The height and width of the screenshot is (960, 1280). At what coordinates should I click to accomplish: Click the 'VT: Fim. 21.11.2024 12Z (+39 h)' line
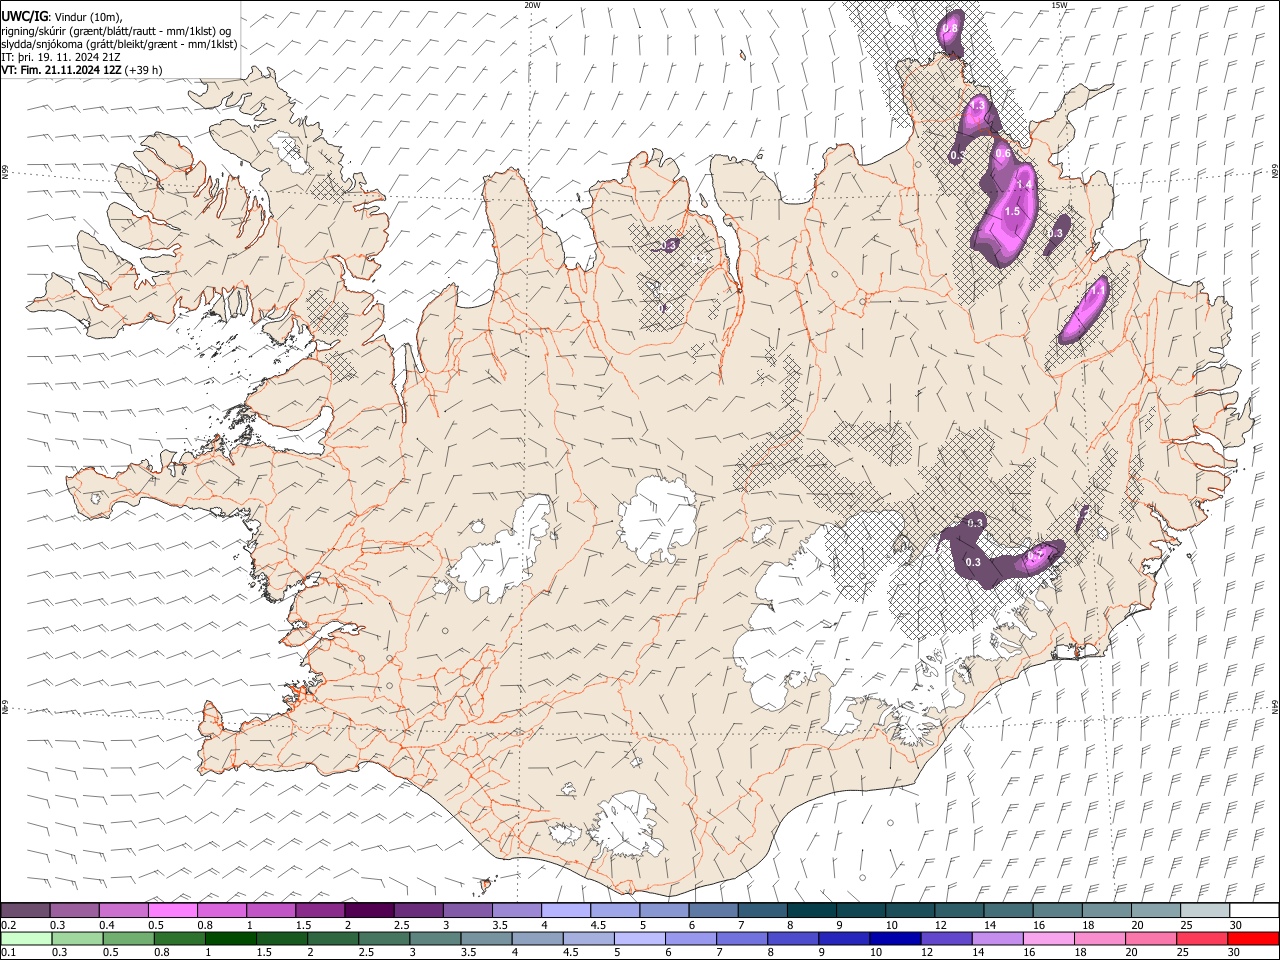(82, 70)
